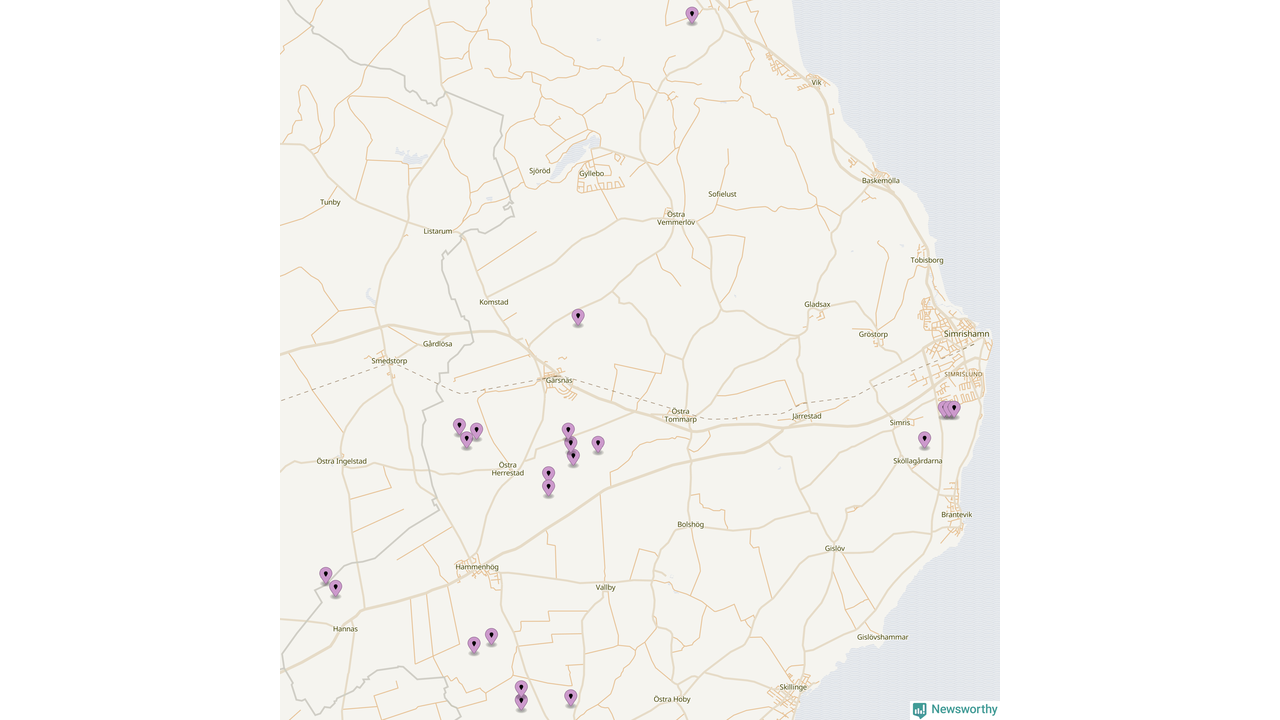Select the Tobisborg label
Viewport: 1280px width, 720px height.
(927, 260)
